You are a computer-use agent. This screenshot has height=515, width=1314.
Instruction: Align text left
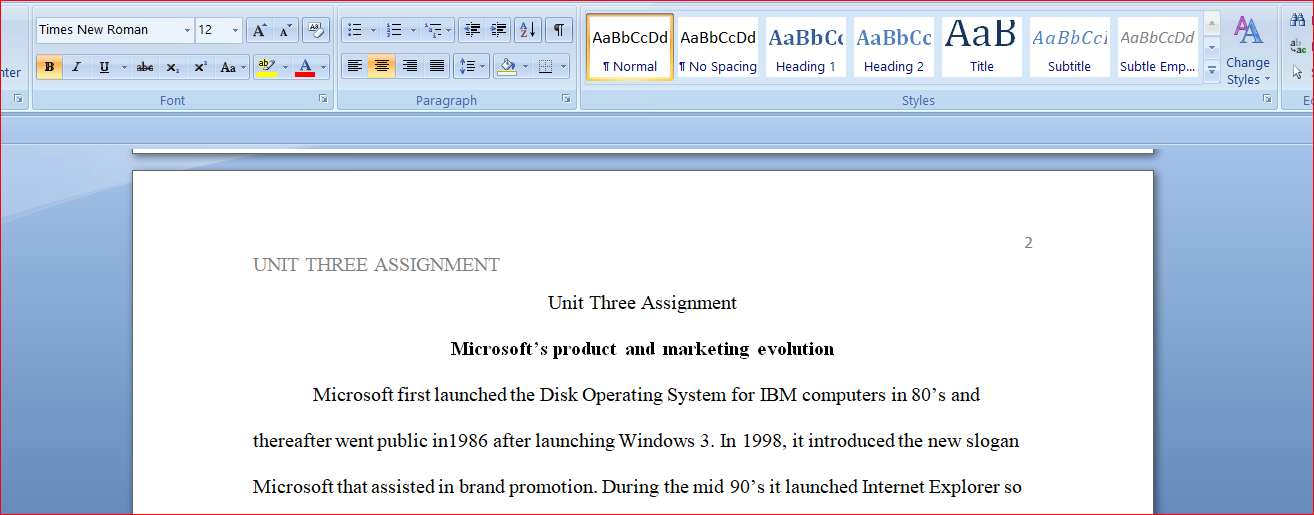pos(354,67)
